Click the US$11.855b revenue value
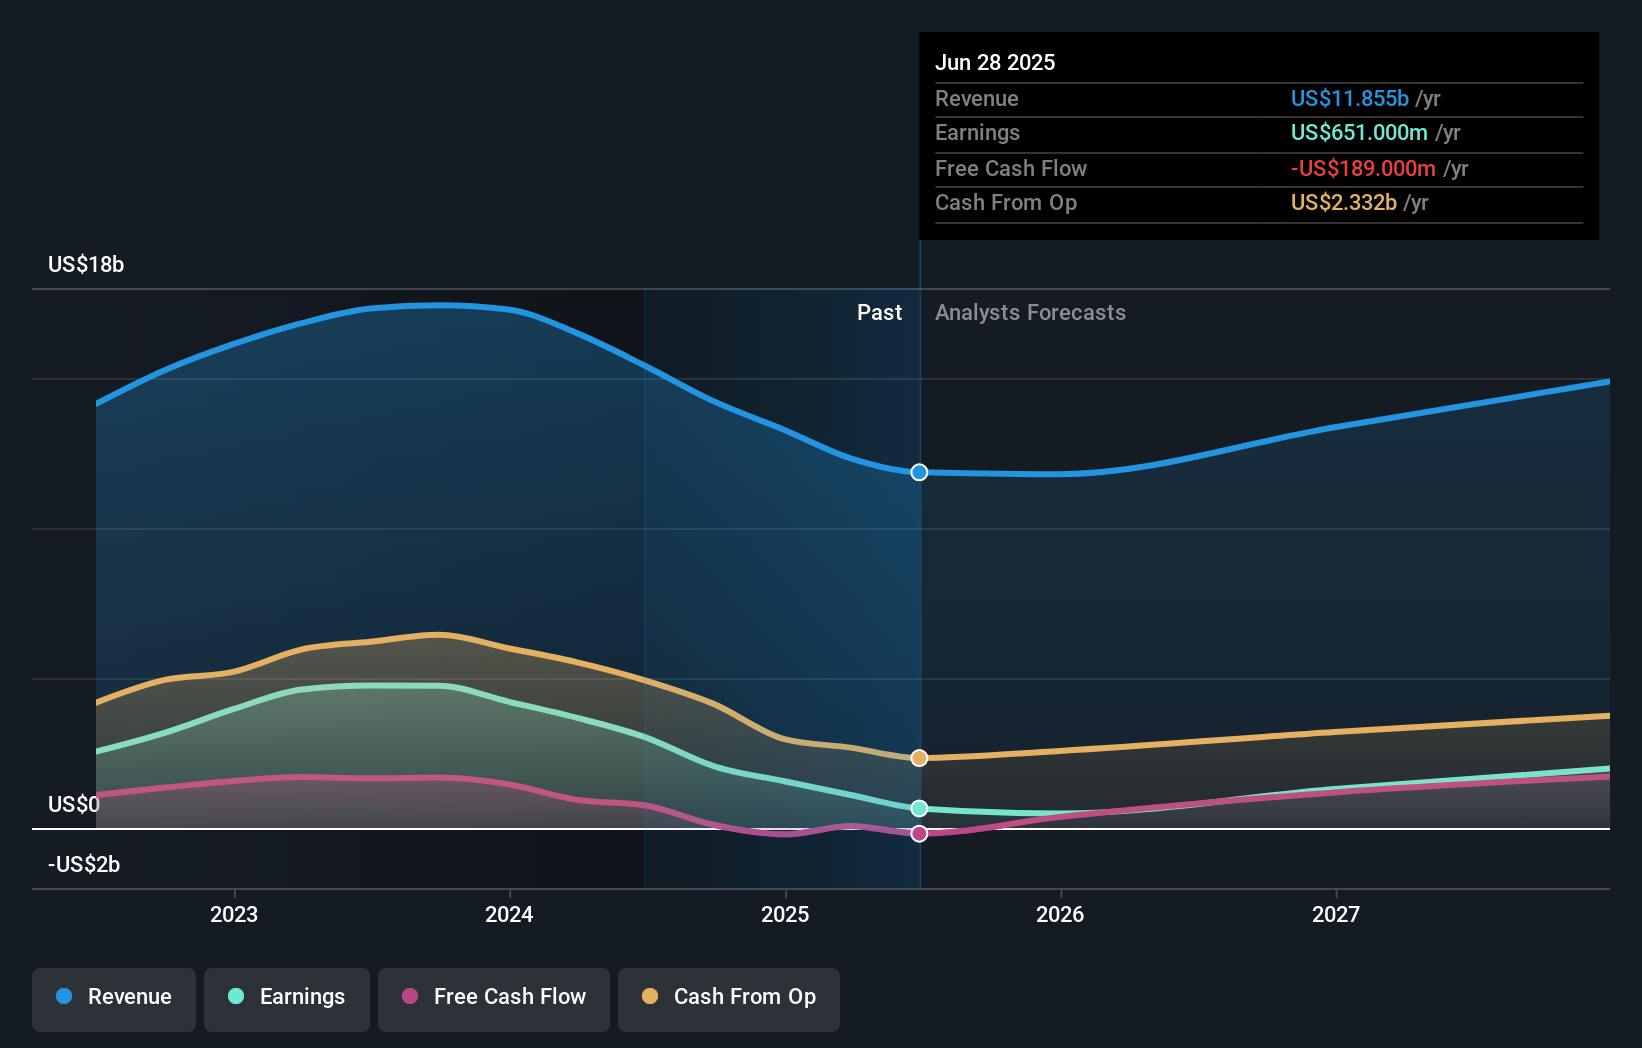Viewport: 1642px width, 1048px height. pyautogui.click(x=1348, y=98)
